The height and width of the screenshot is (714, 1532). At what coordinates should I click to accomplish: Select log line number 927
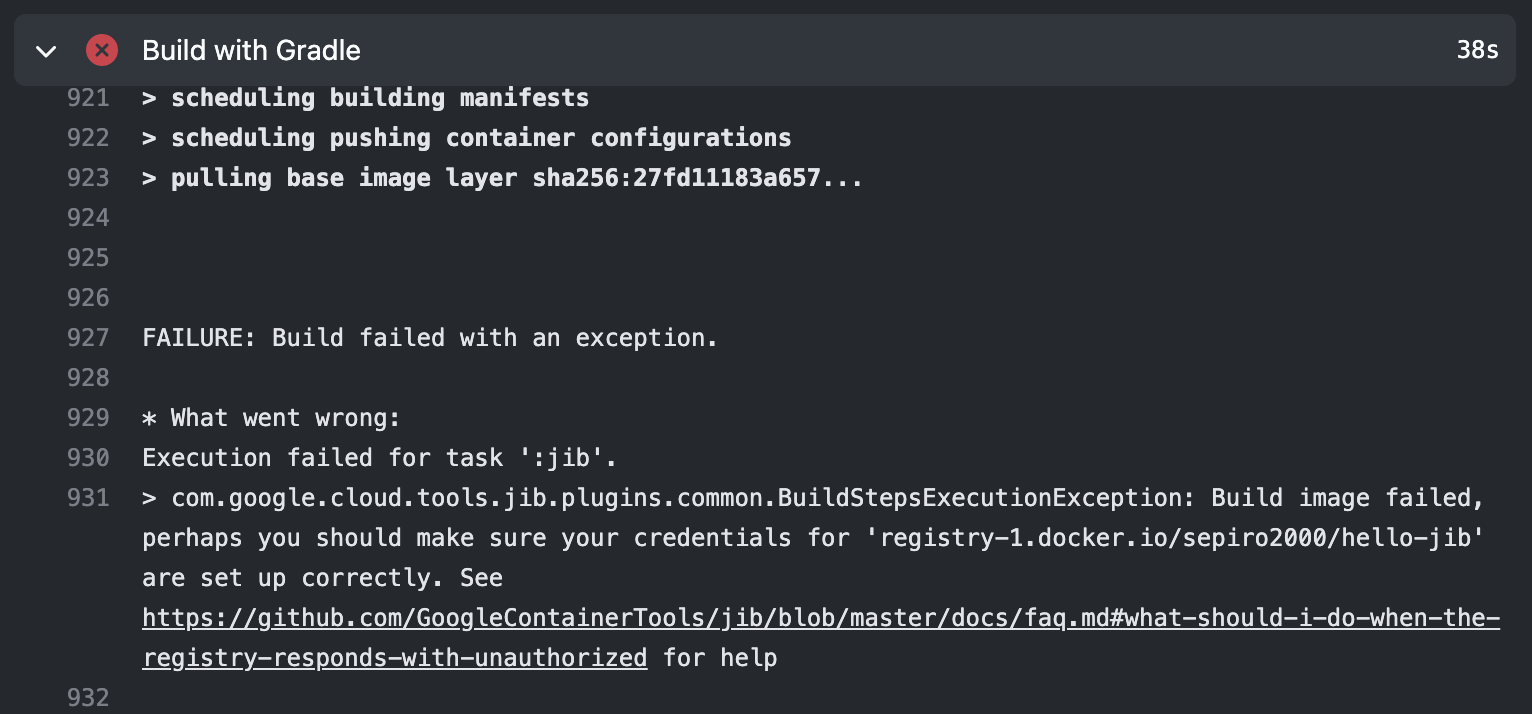pos(88,338)
